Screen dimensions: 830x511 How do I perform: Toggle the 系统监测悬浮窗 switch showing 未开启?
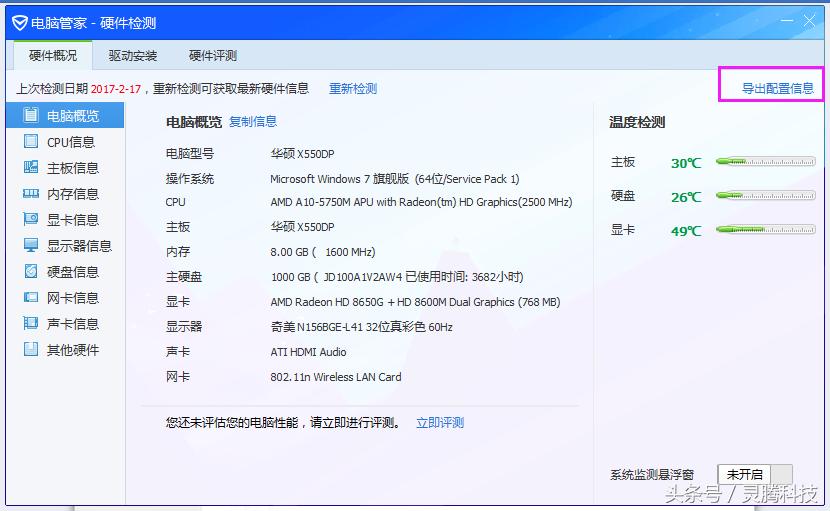pos(755,474)
